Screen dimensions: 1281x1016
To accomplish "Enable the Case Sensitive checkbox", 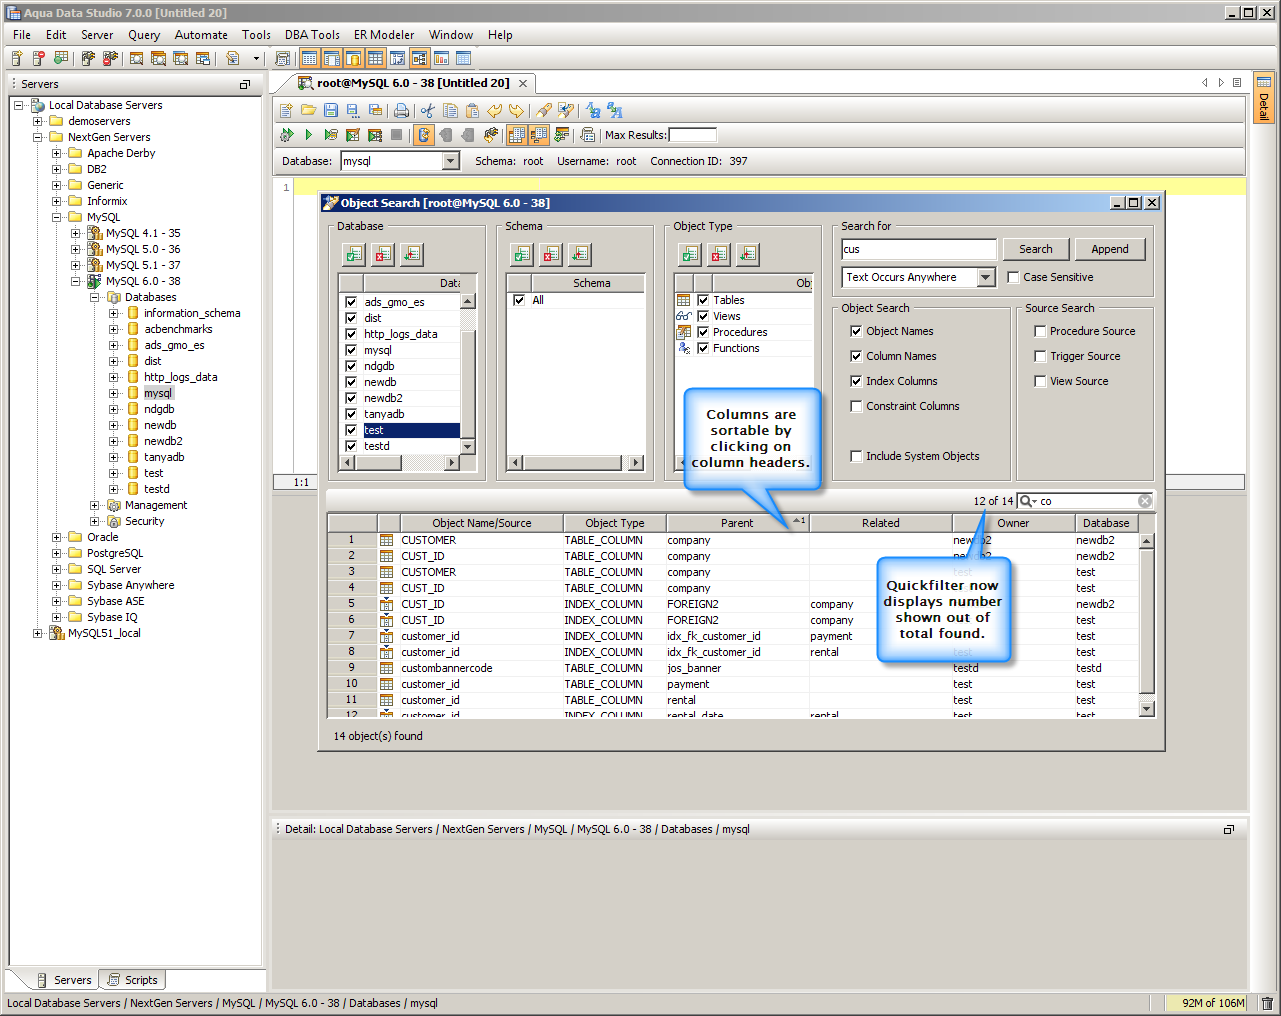I will point(1013,278).
